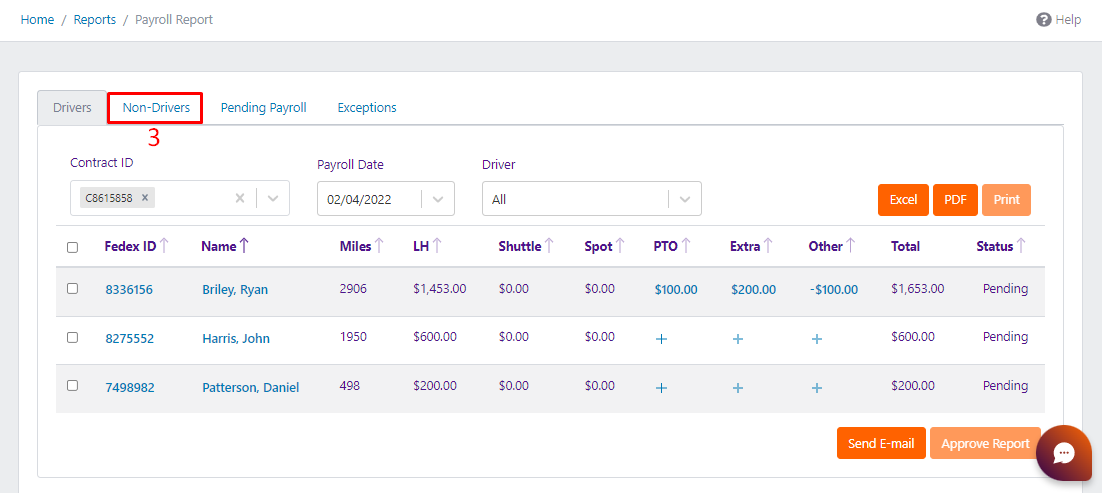Open the chat support bubble
The height and width of the screenshot is (493, 1102).
click(1063, 453)
